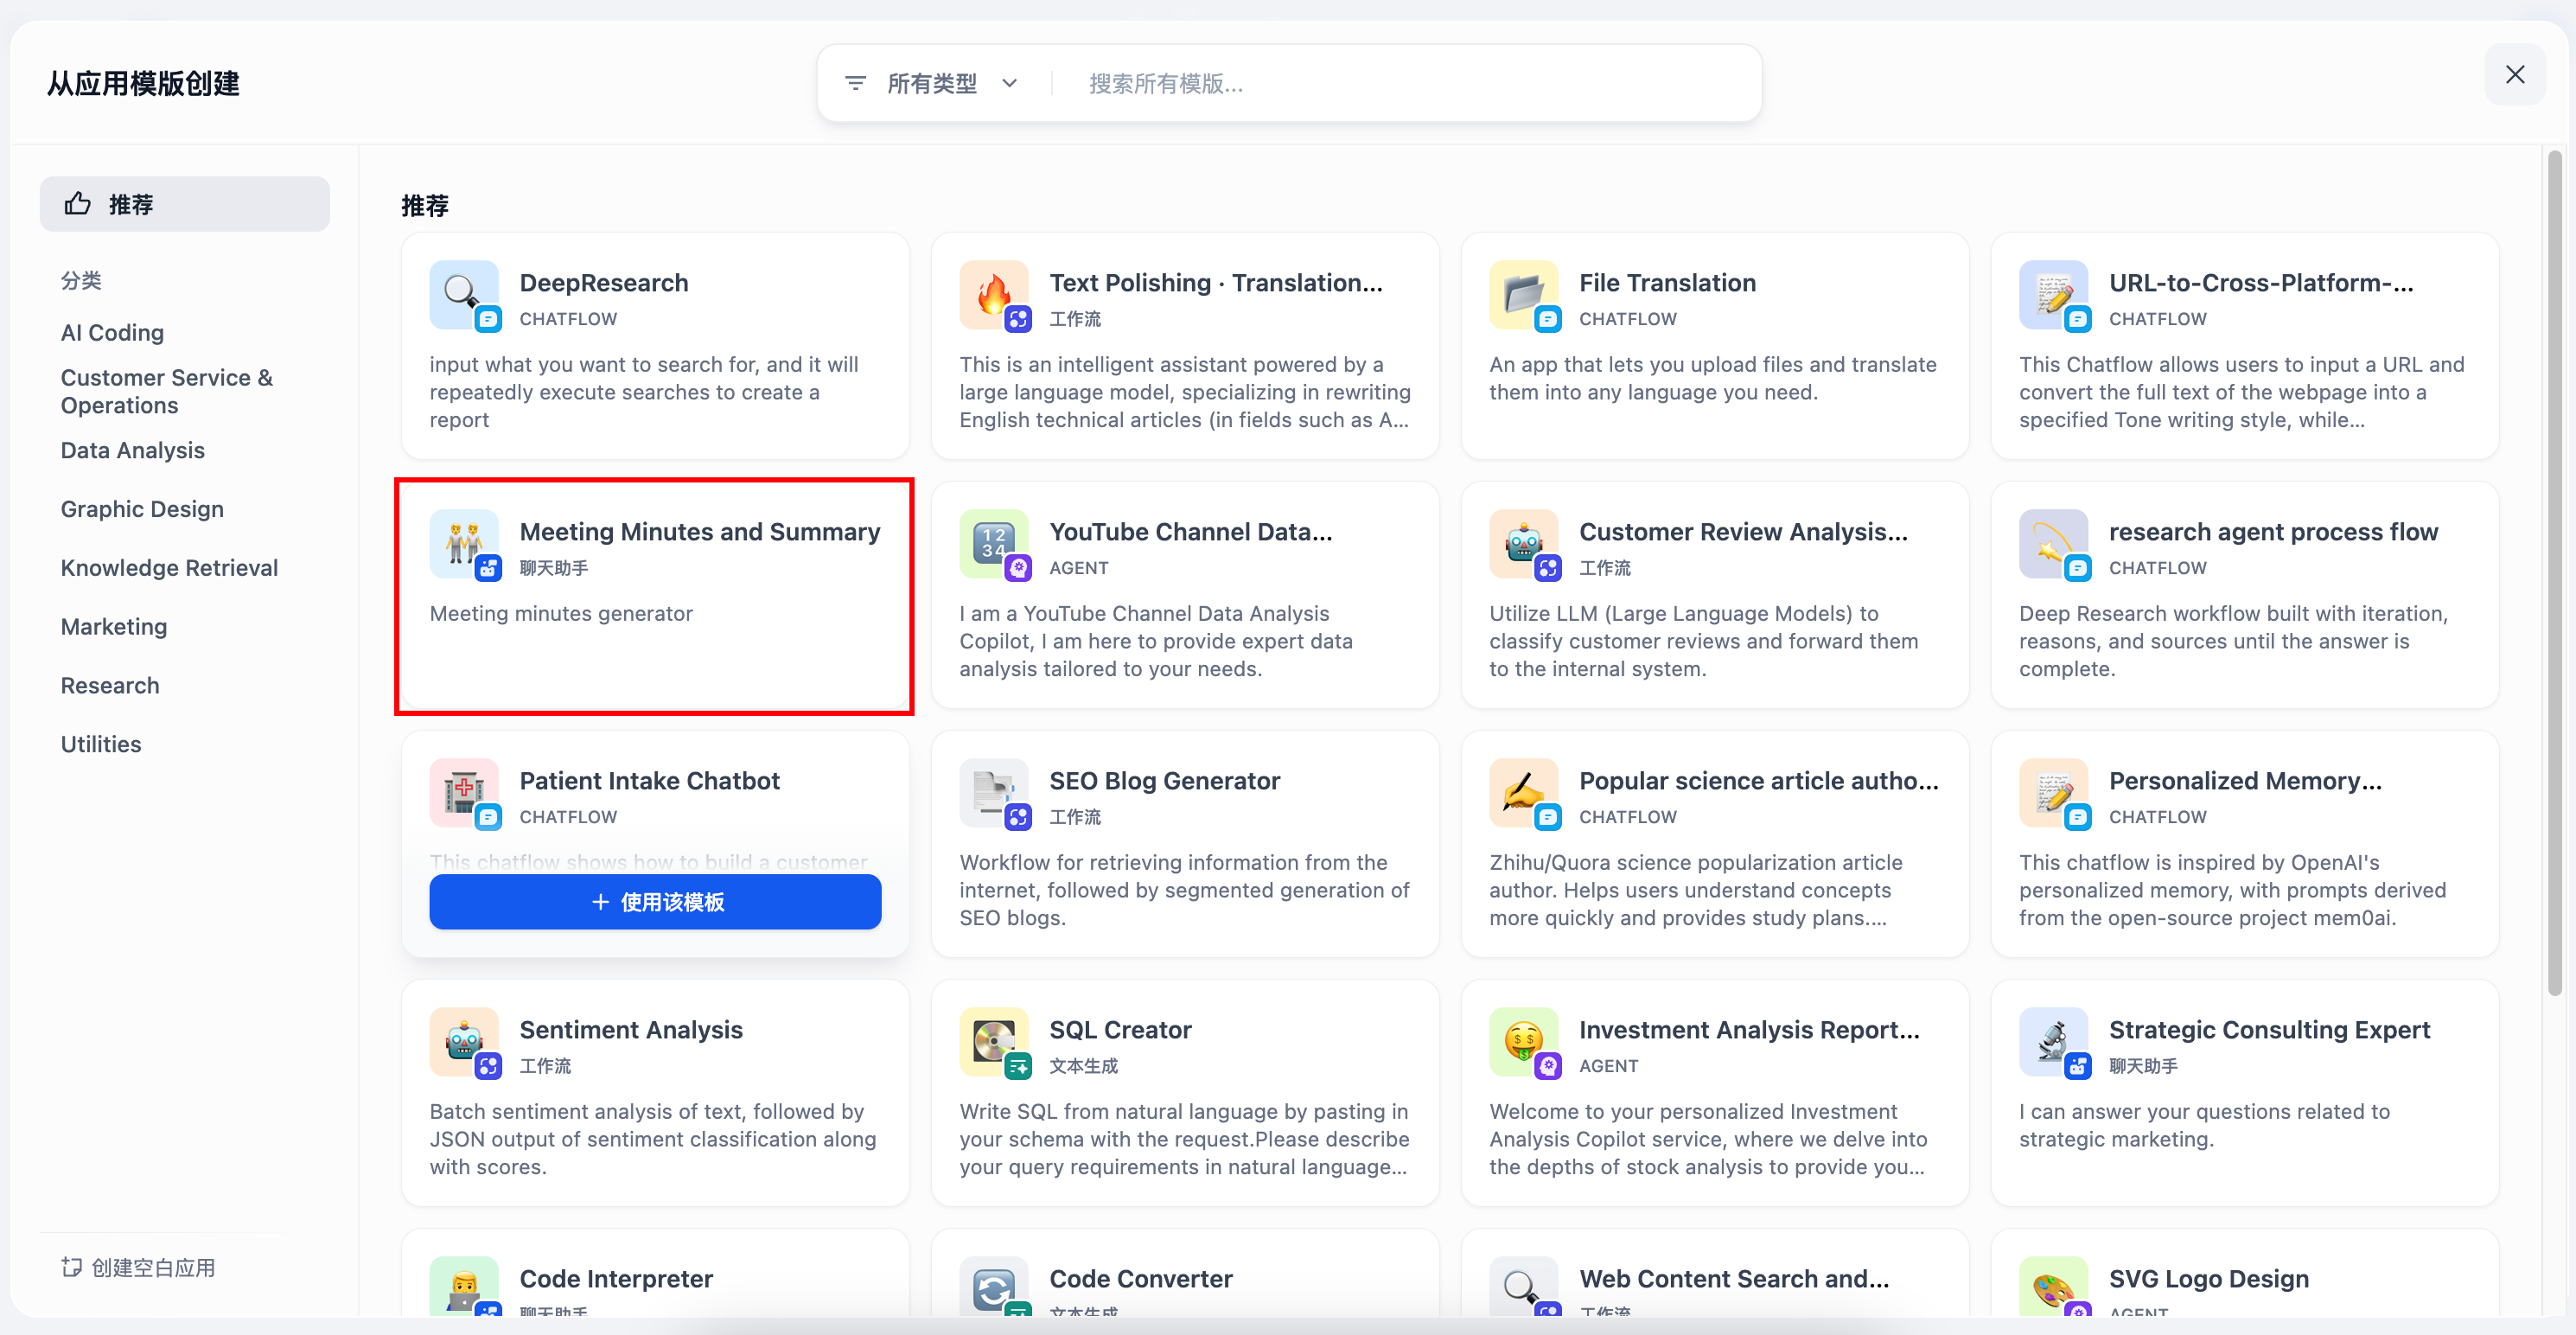
Task: Open the Strategic Consulting Expert title
Action: (x=2269, y=1030)
